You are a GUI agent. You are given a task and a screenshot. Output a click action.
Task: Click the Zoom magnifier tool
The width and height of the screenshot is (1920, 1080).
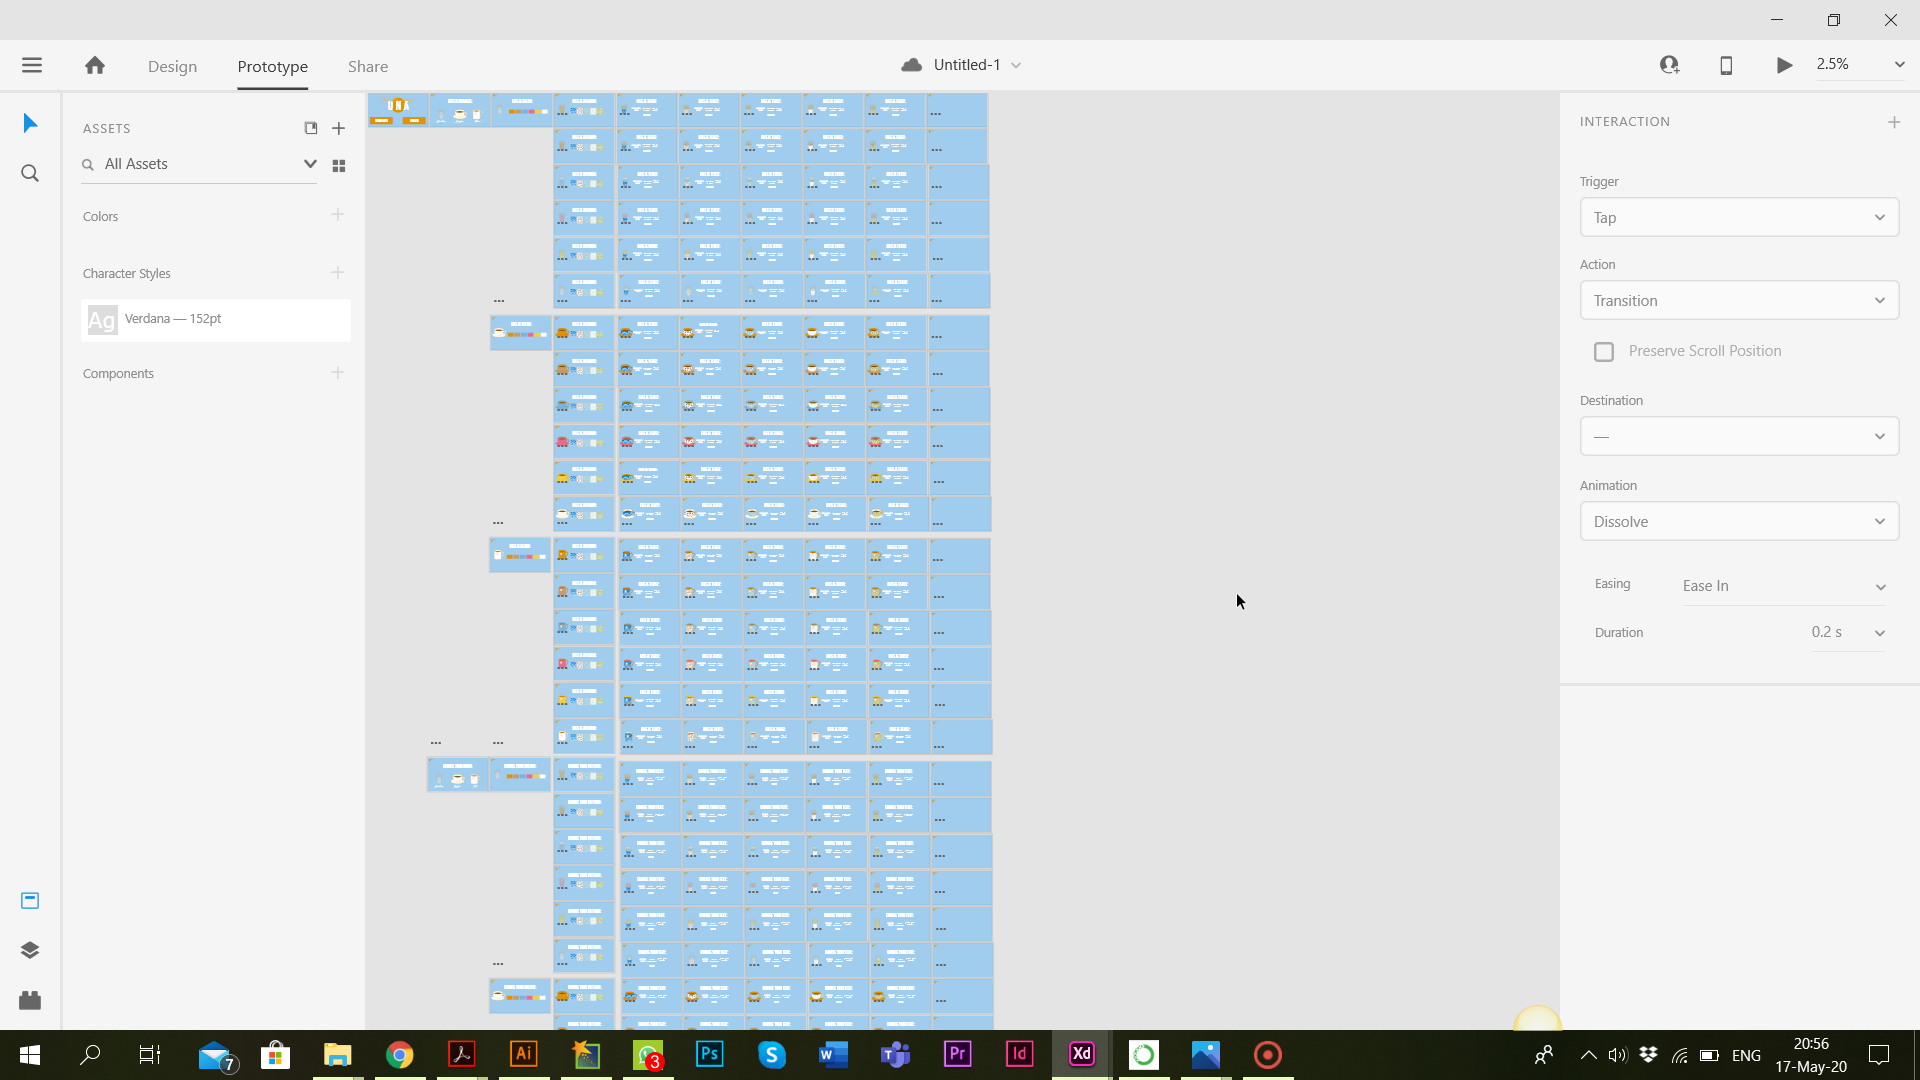click(x=30, y=174)
